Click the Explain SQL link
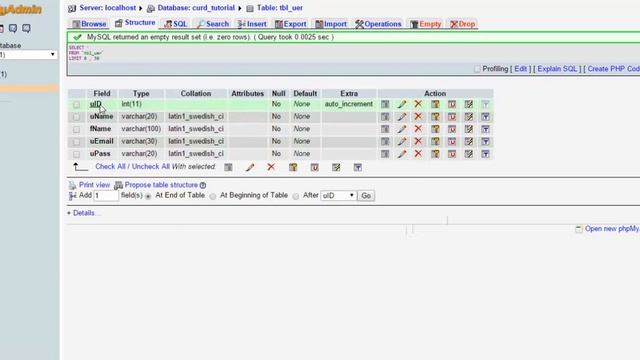The width and height of the screenshot is (640, 360). point(557,69)
